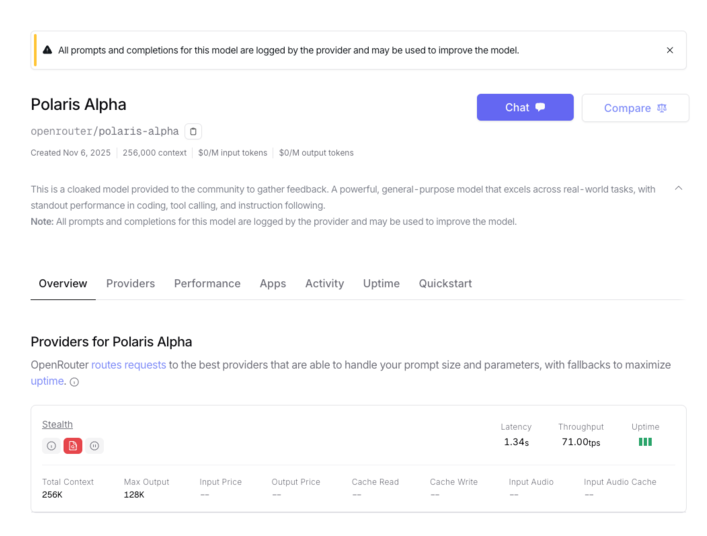This screenshot has width=707, height=536.
Task: Select the Overview tab
Action: 63,284
